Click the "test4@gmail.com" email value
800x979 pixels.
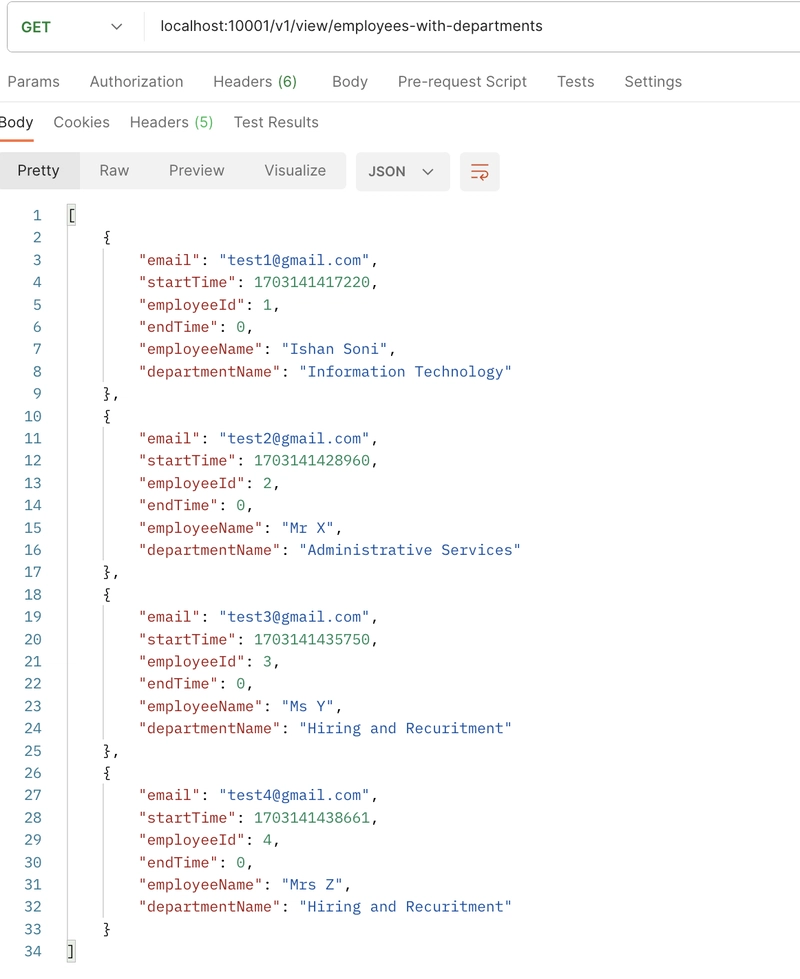(294, 795)
